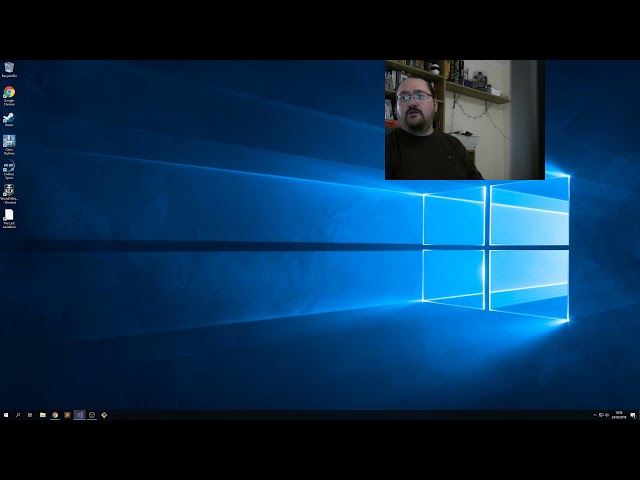Select the World of Warships shortcut icon
The image size is (640, 480).
coord(9,194)
